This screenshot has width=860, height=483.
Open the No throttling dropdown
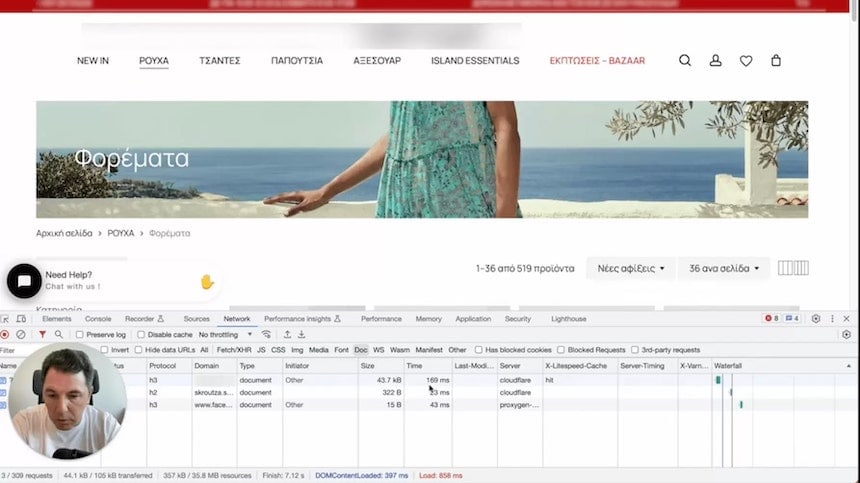click(x=226, y=334)
